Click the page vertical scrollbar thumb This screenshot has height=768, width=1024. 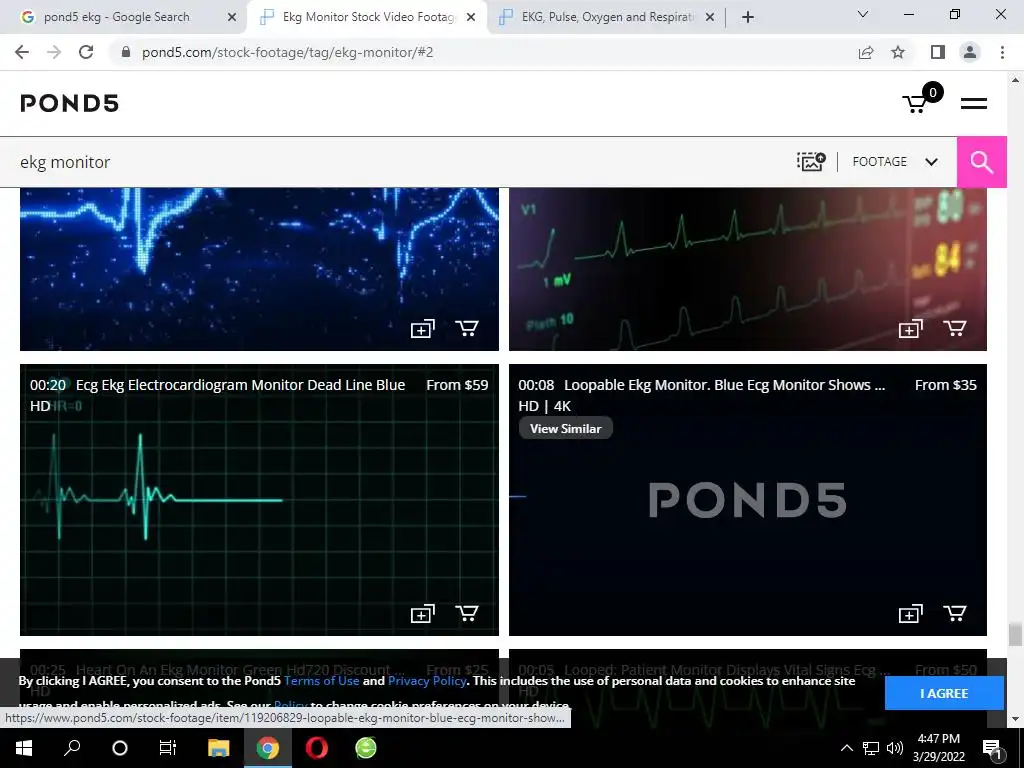(x=1015, y=634)
